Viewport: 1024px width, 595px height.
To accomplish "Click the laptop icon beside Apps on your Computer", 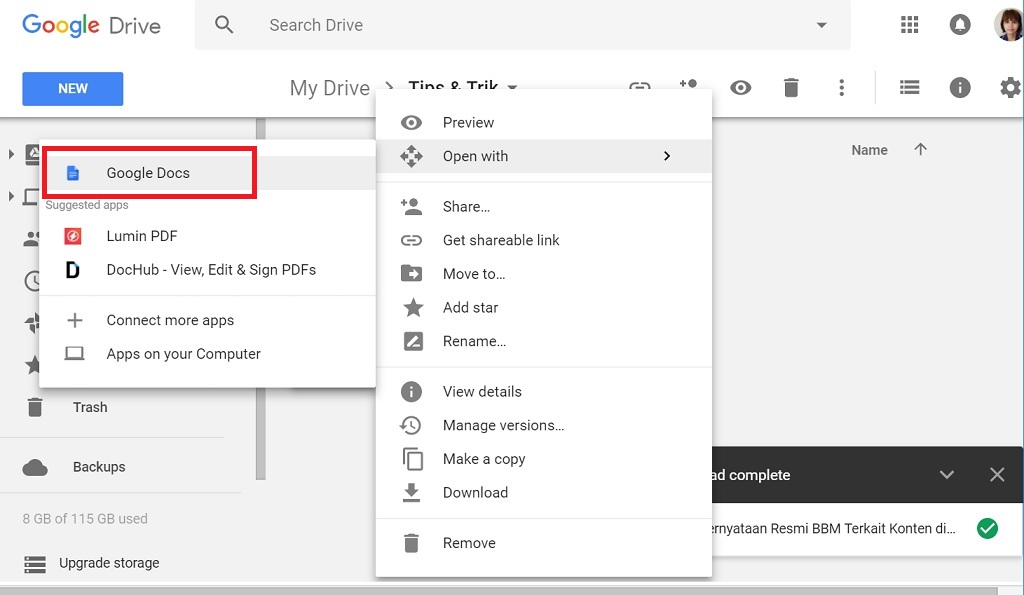I will coord(74,353).
